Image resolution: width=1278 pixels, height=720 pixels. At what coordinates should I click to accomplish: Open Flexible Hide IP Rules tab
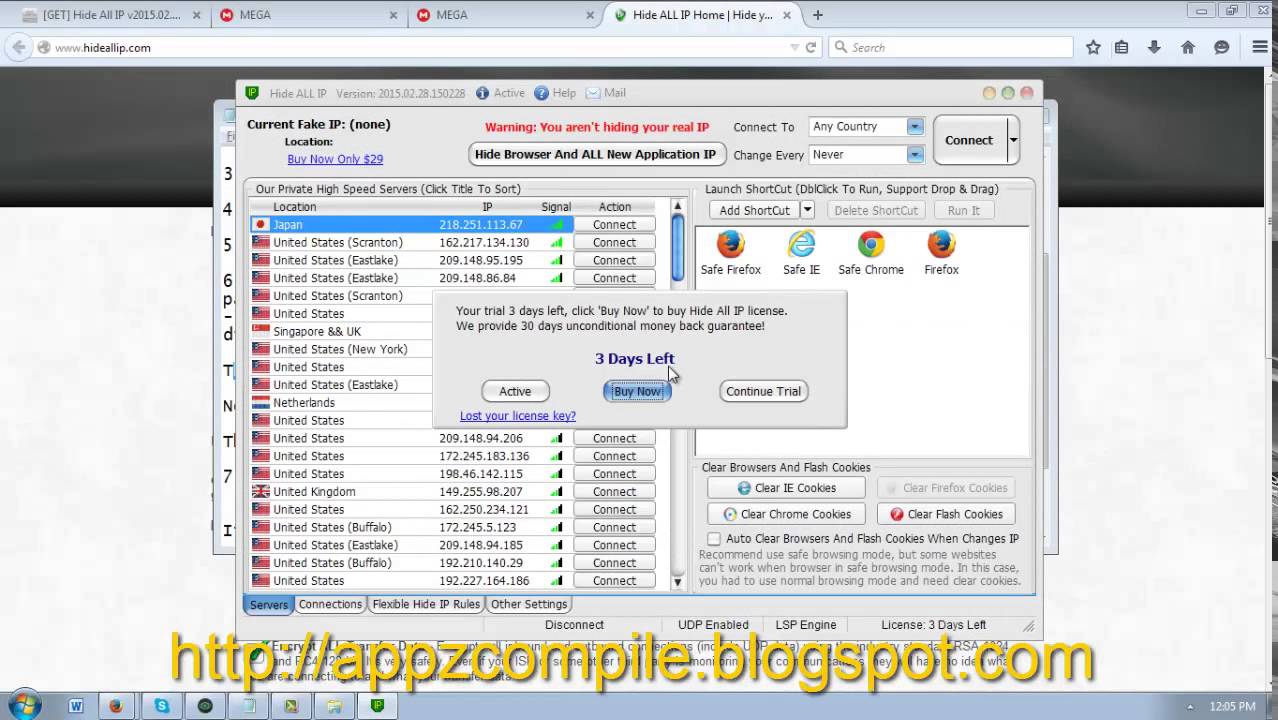[x=426, y=605]
